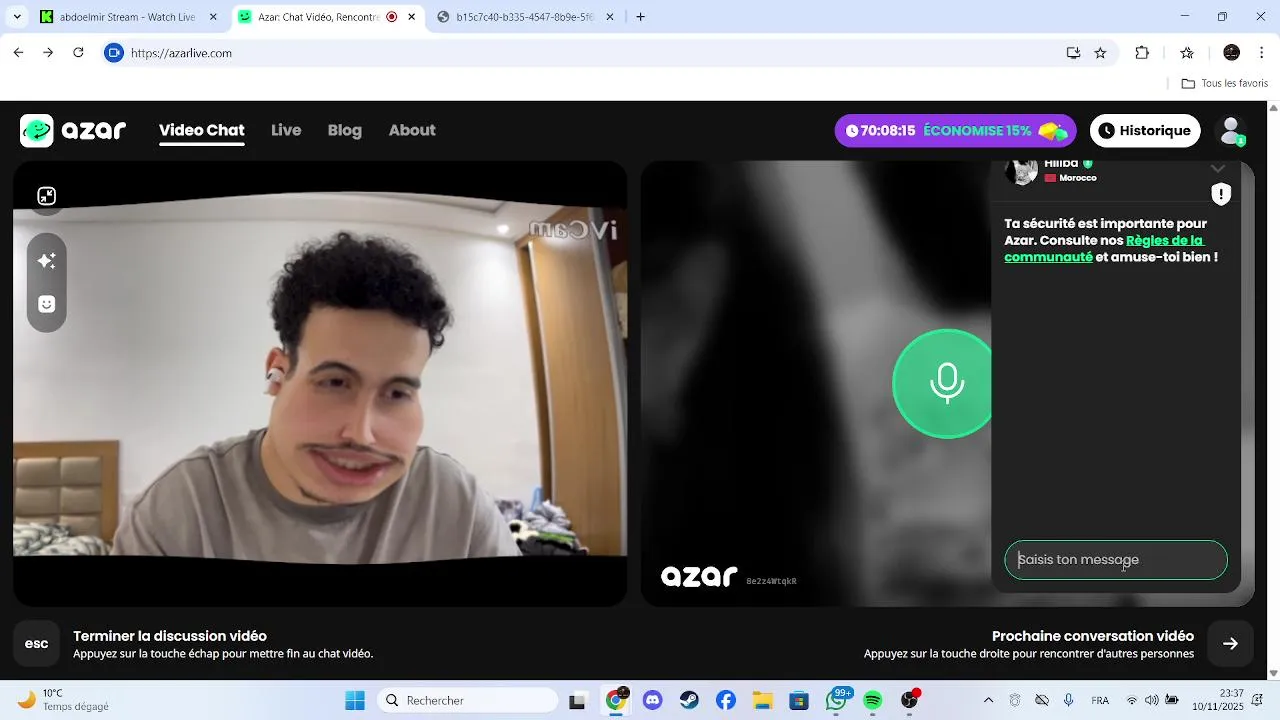Image resolution: width=1280 pixels, height=720 pixels.
Task: Click the install app icon in address bar
Action: tap(1073, 53)
